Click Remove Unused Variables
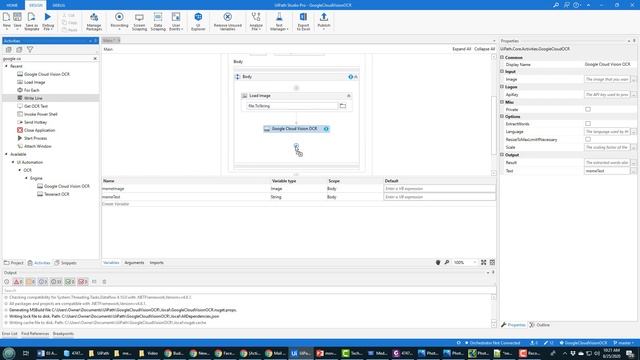 click(x=228, y=21)
